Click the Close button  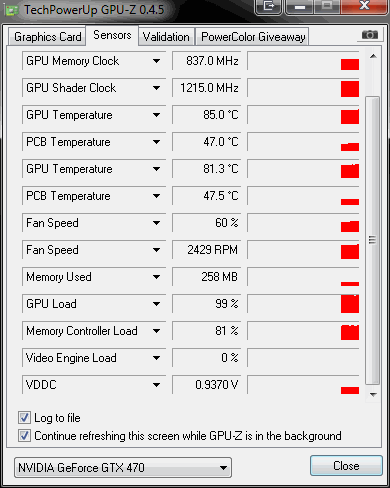pyautogui.click(x=346, y=465)
